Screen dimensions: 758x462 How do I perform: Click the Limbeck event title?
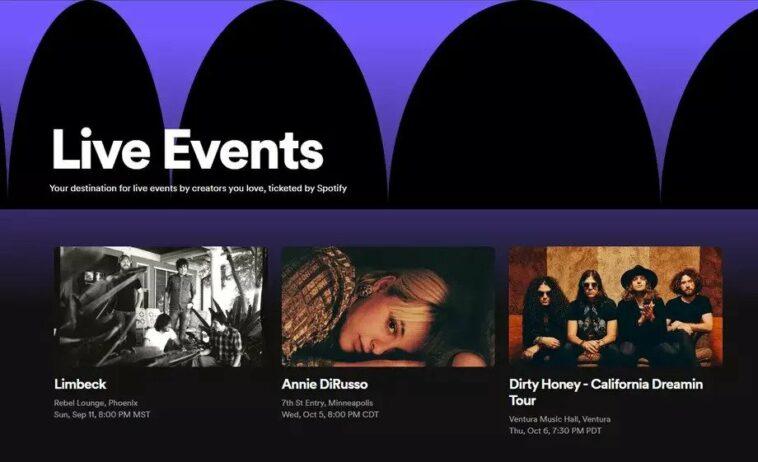pos(80,384)
